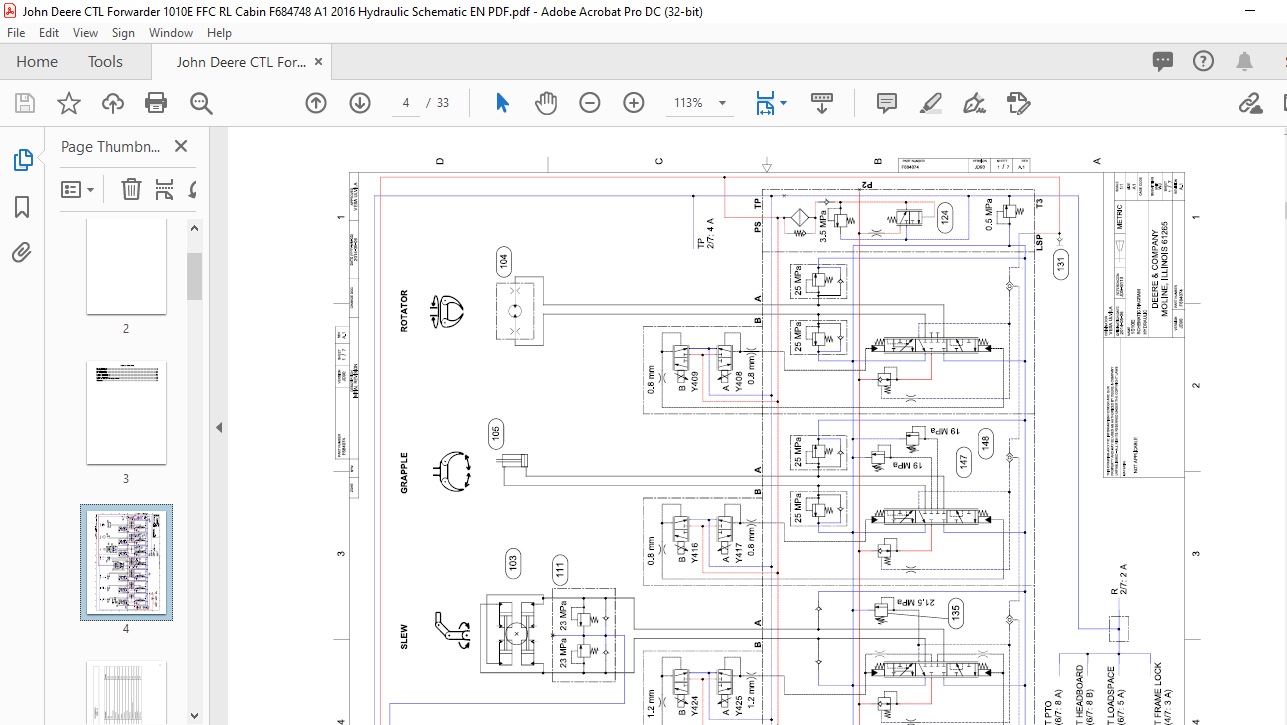Print the document using the printer icon
Screen dimensions: 1287x725
point(156,103)
